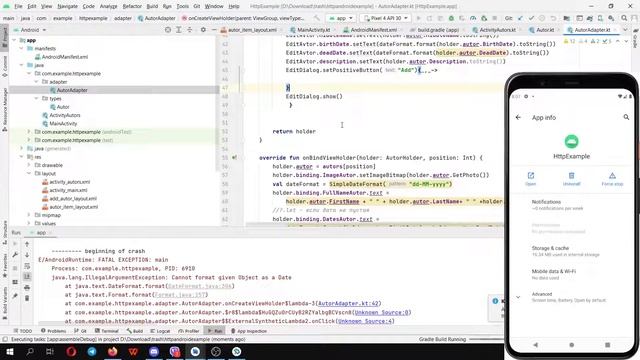Toggle the Structure side tool tab

pos(5,233)
